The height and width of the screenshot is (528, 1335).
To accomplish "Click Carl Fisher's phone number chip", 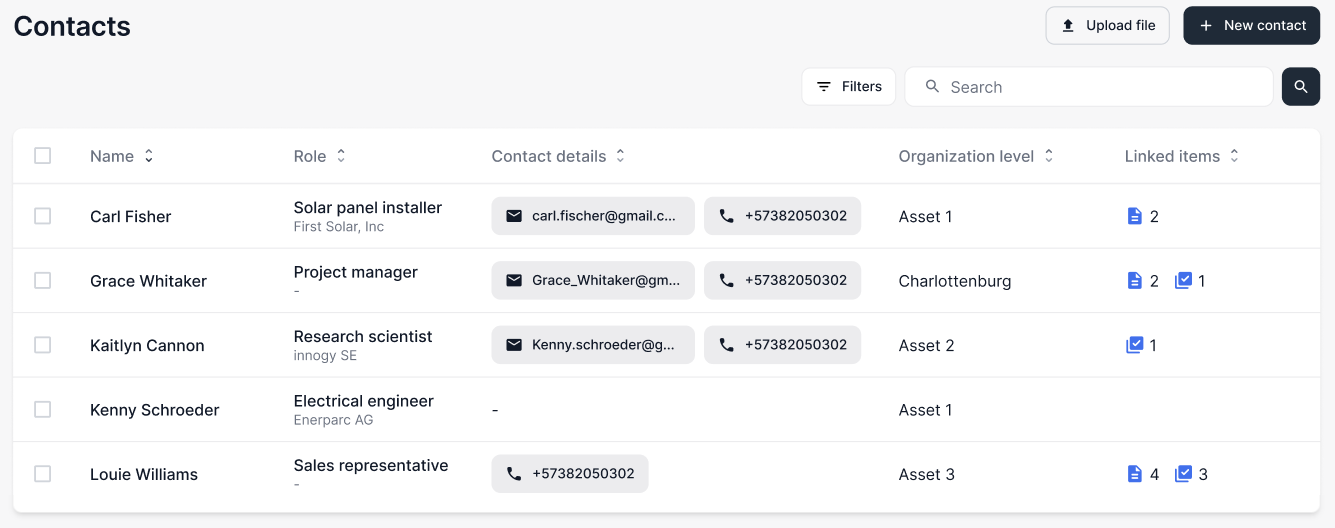I will click(782, 216).
